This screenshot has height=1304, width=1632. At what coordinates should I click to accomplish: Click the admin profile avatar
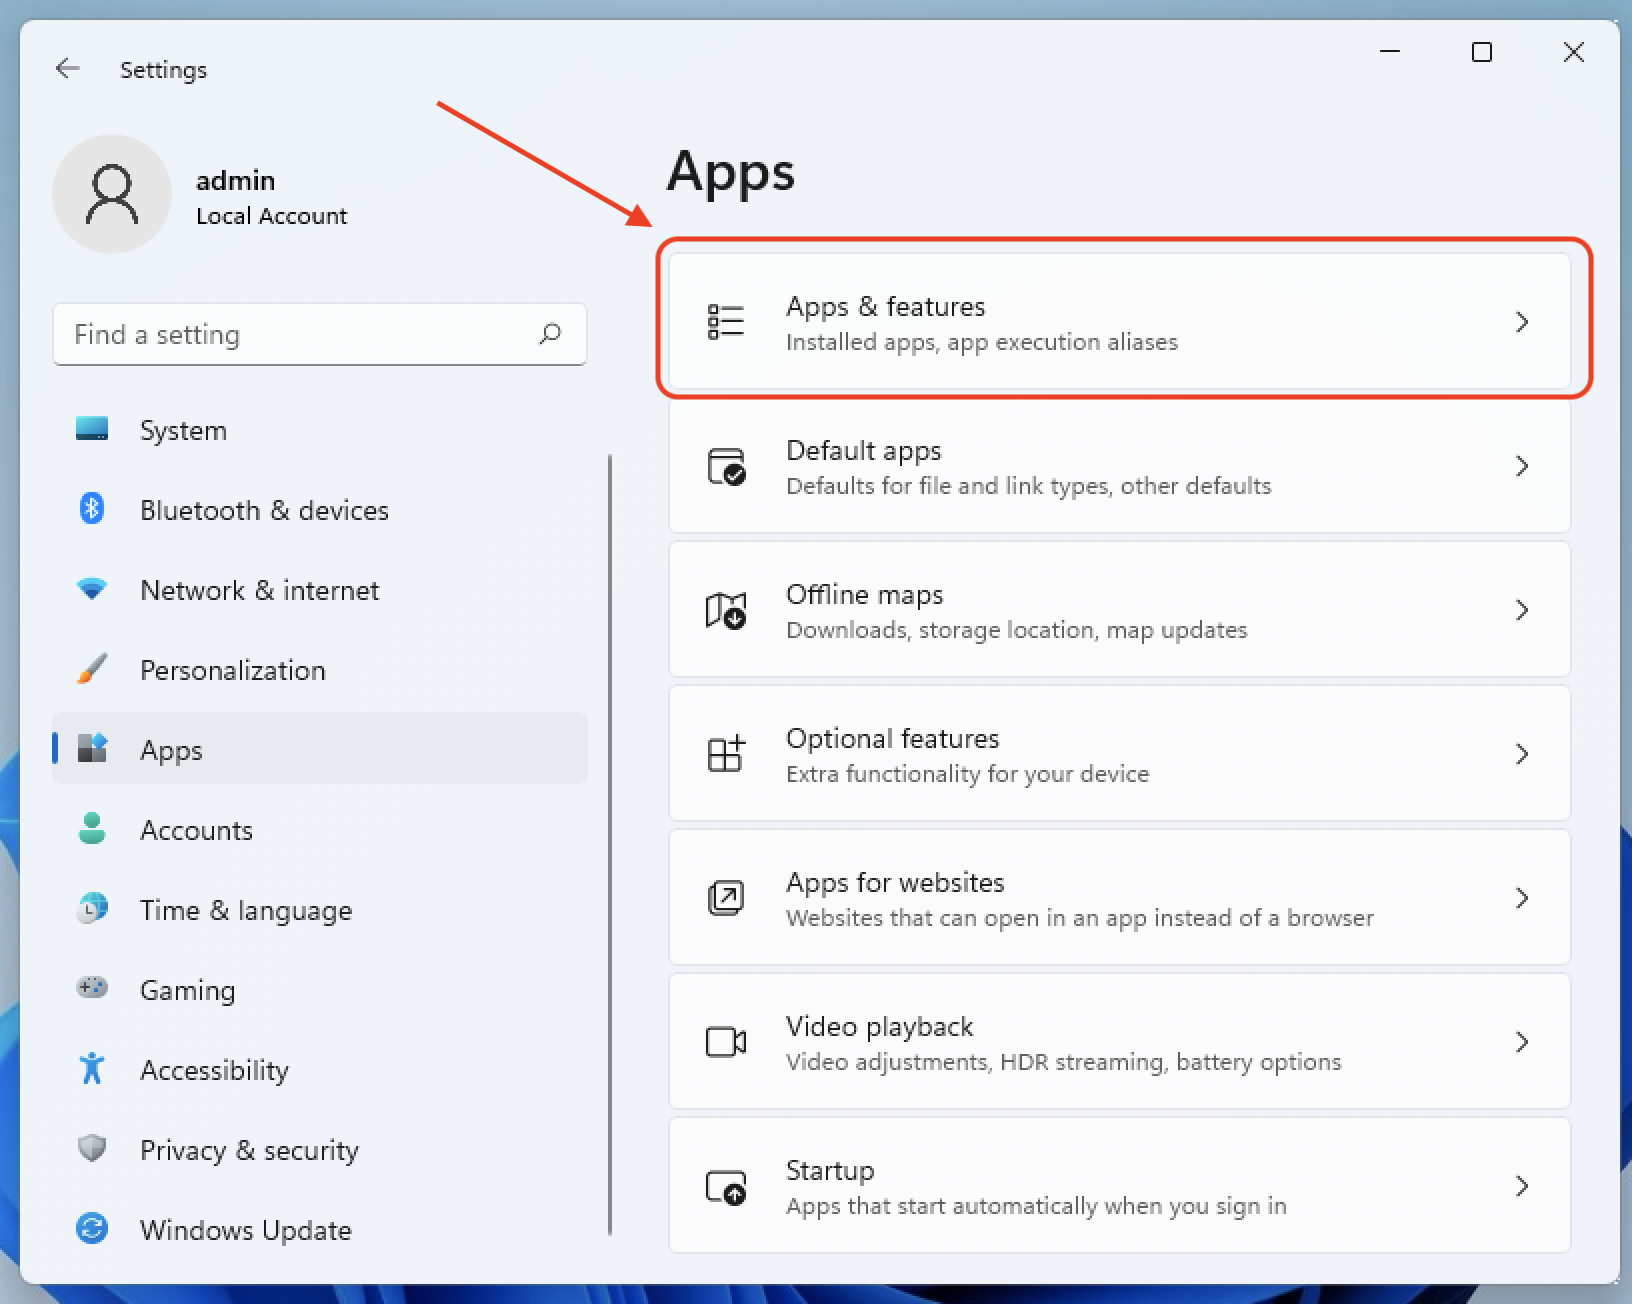tap(112, 194)
